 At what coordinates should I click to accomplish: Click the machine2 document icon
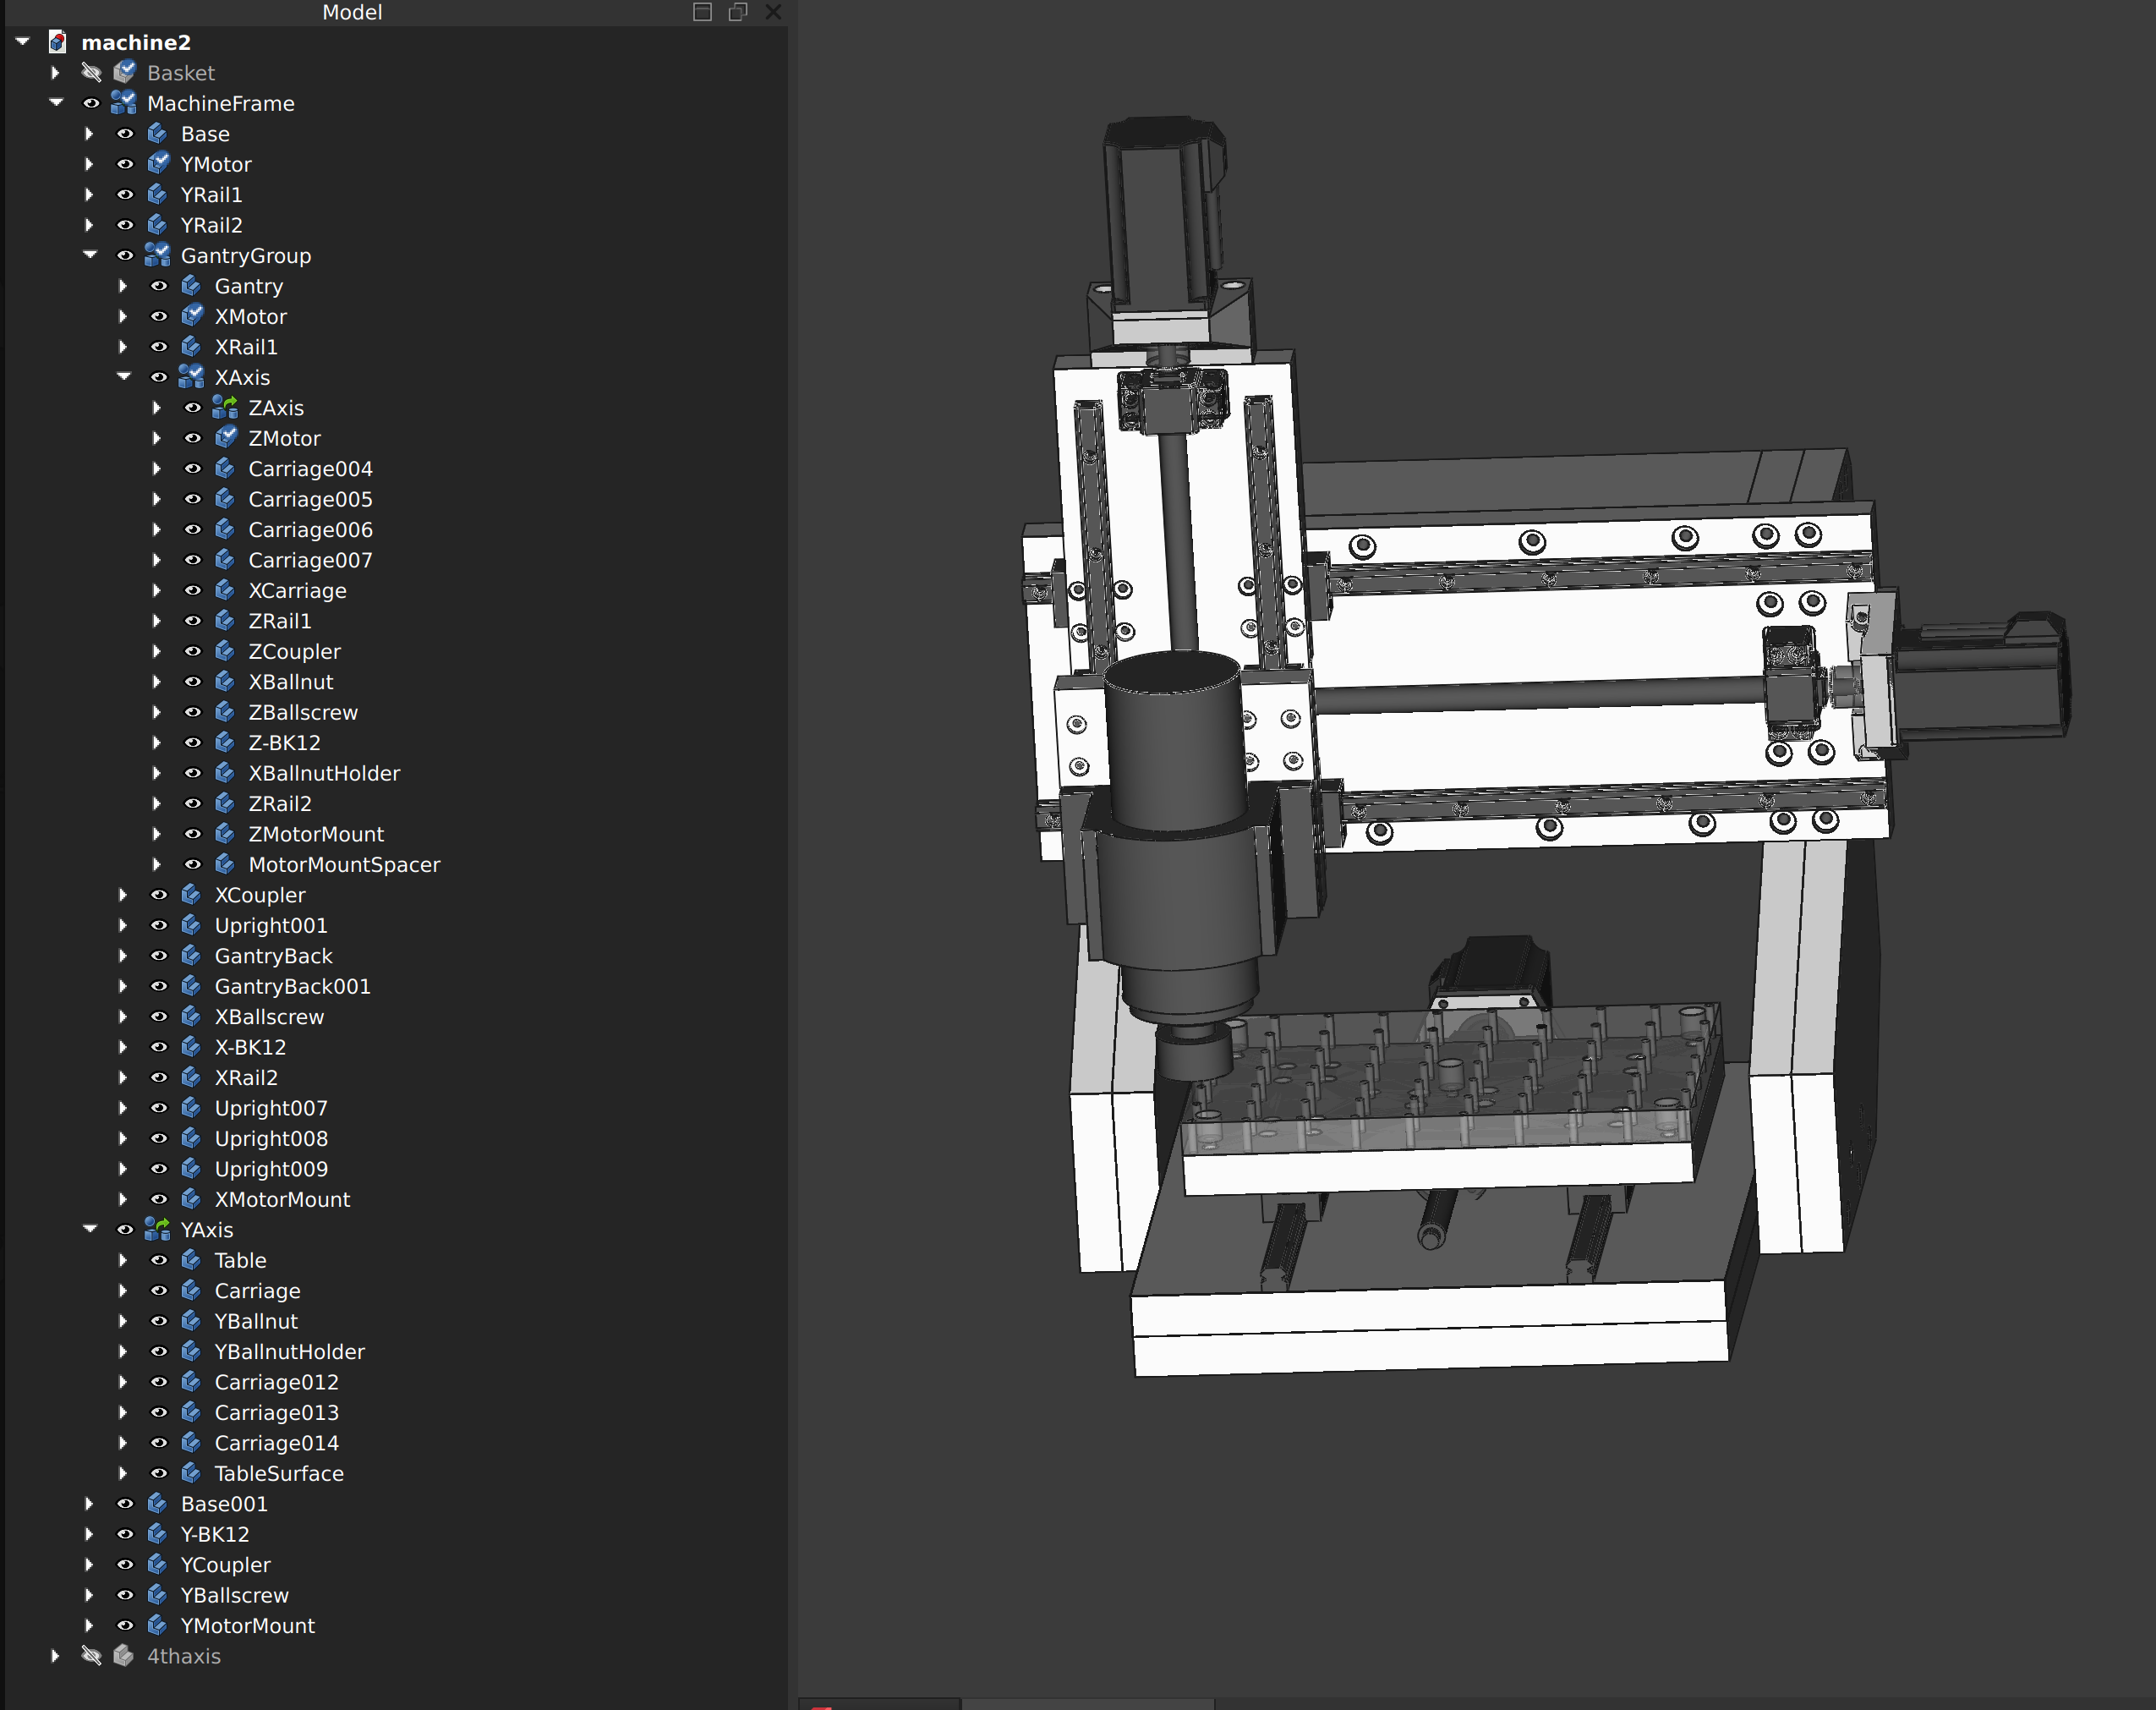[58, 42]
